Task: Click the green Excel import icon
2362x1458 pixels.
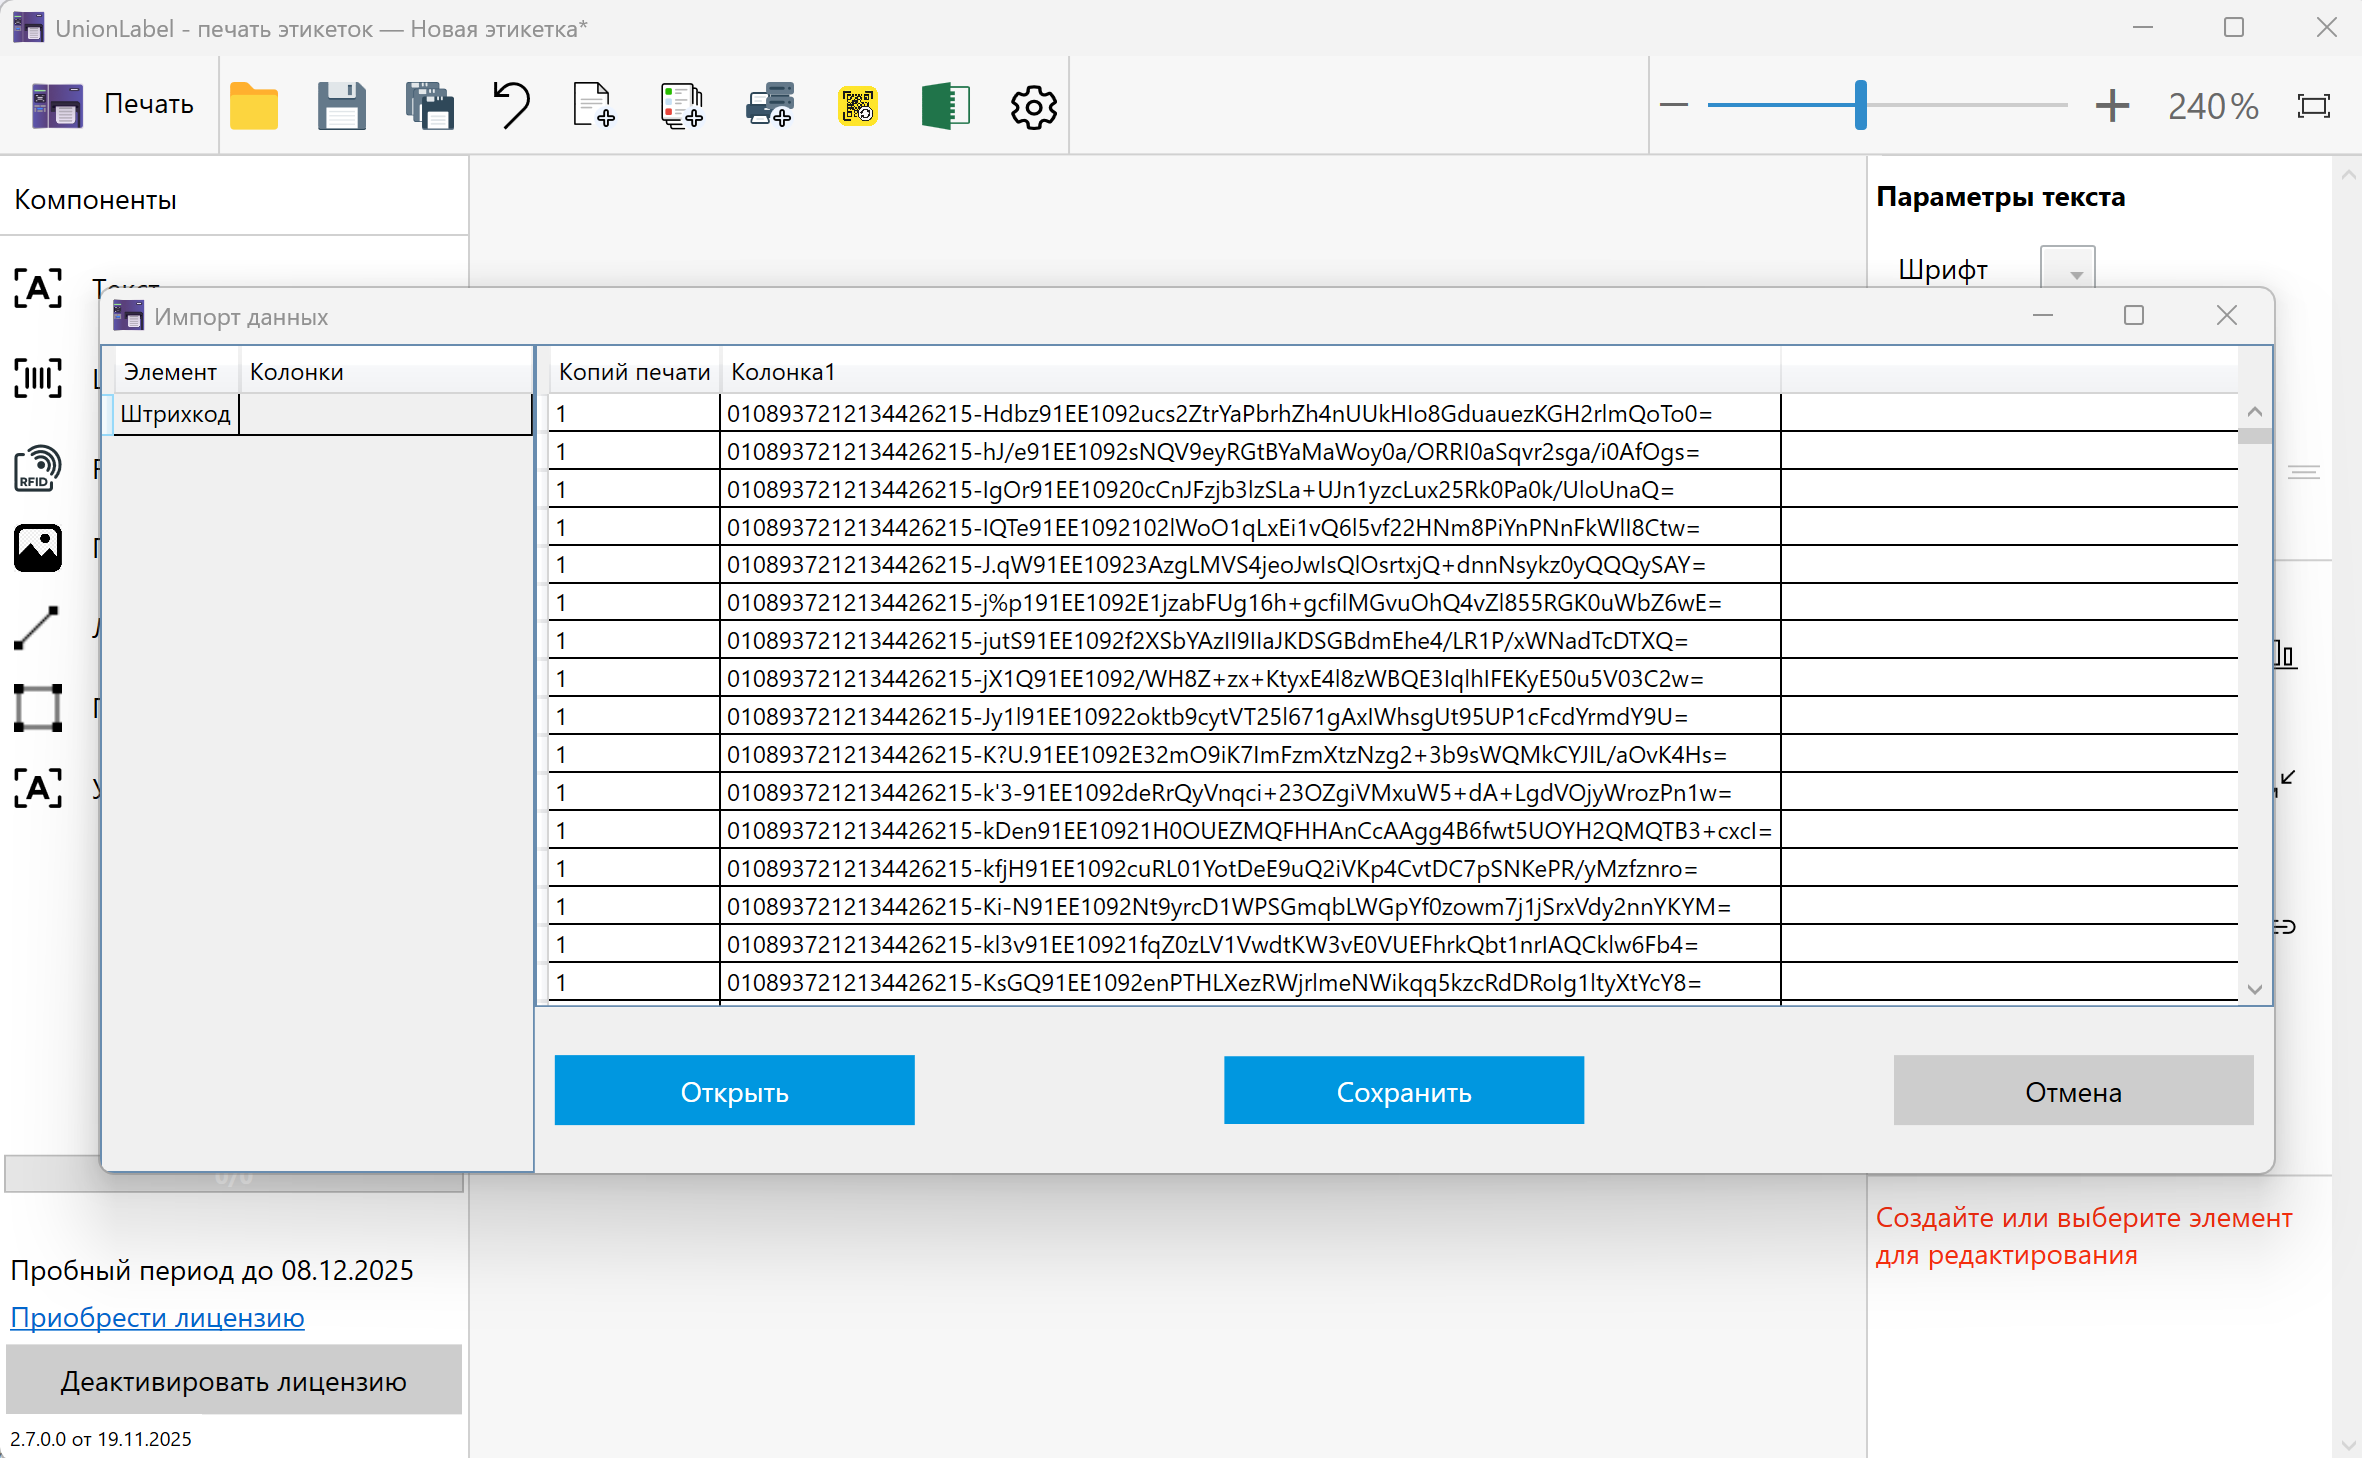Action: point(945,106)
